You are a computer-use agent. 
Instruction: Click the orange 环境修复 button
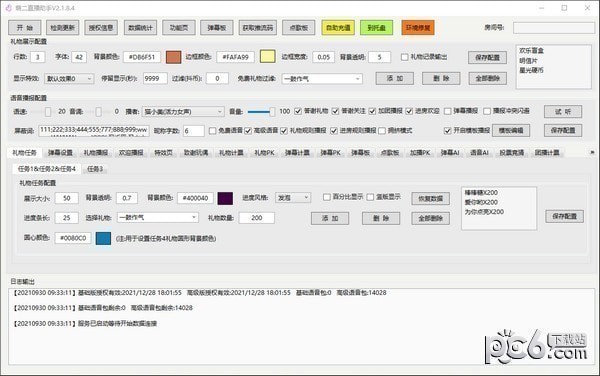click(x=418, y=28)
